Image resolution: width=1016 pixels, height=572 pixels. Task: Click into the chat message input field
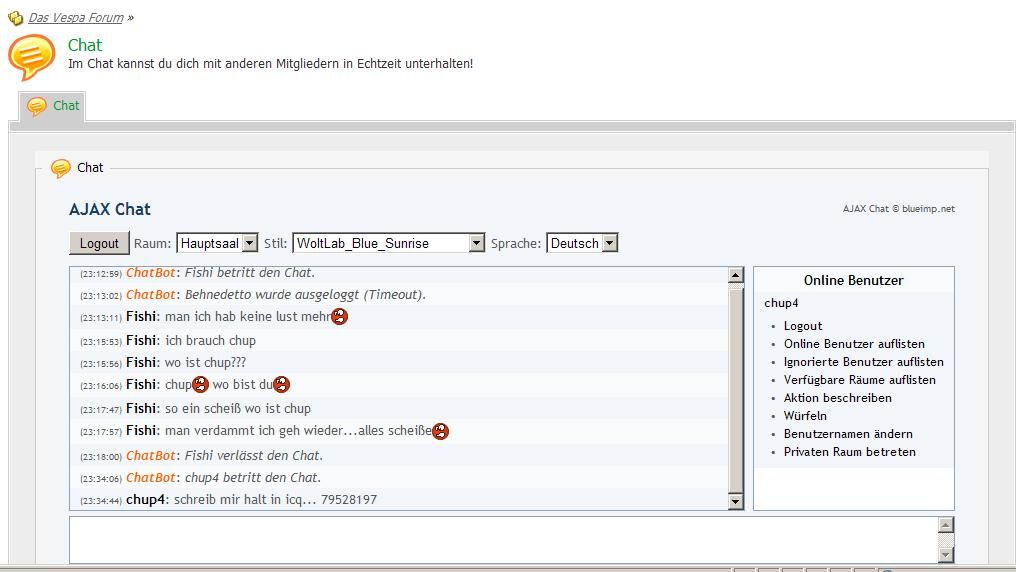click(502, 540)
